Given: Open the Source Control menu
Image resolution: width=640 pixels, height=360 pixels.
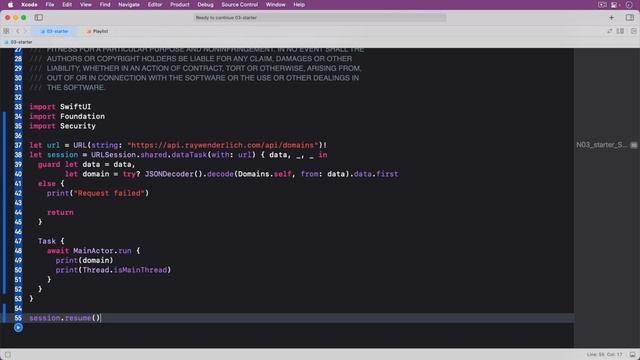Looking at the screenshot, I should 240,4.
